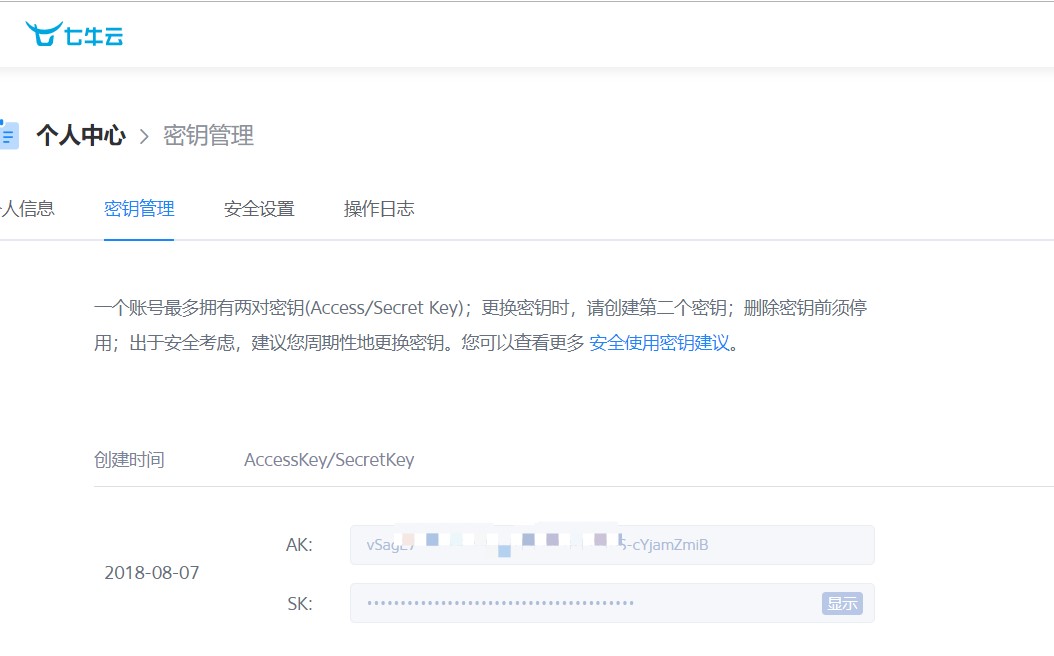Image resolution: width=1054 pixels, height=656 pixels.
Task: Click the AccessKey/SecretKey column header
Action: tap(329, 460)
